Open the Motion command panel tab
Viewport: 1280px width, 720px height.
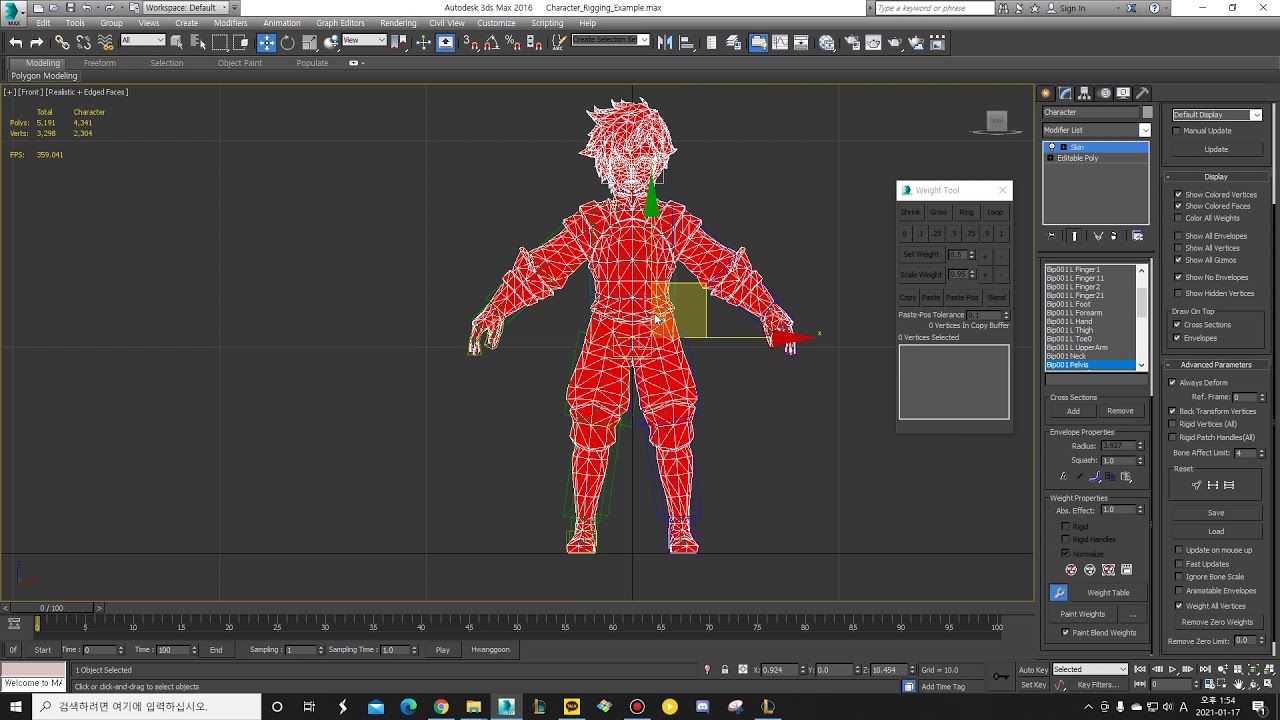pos(1105,93)
